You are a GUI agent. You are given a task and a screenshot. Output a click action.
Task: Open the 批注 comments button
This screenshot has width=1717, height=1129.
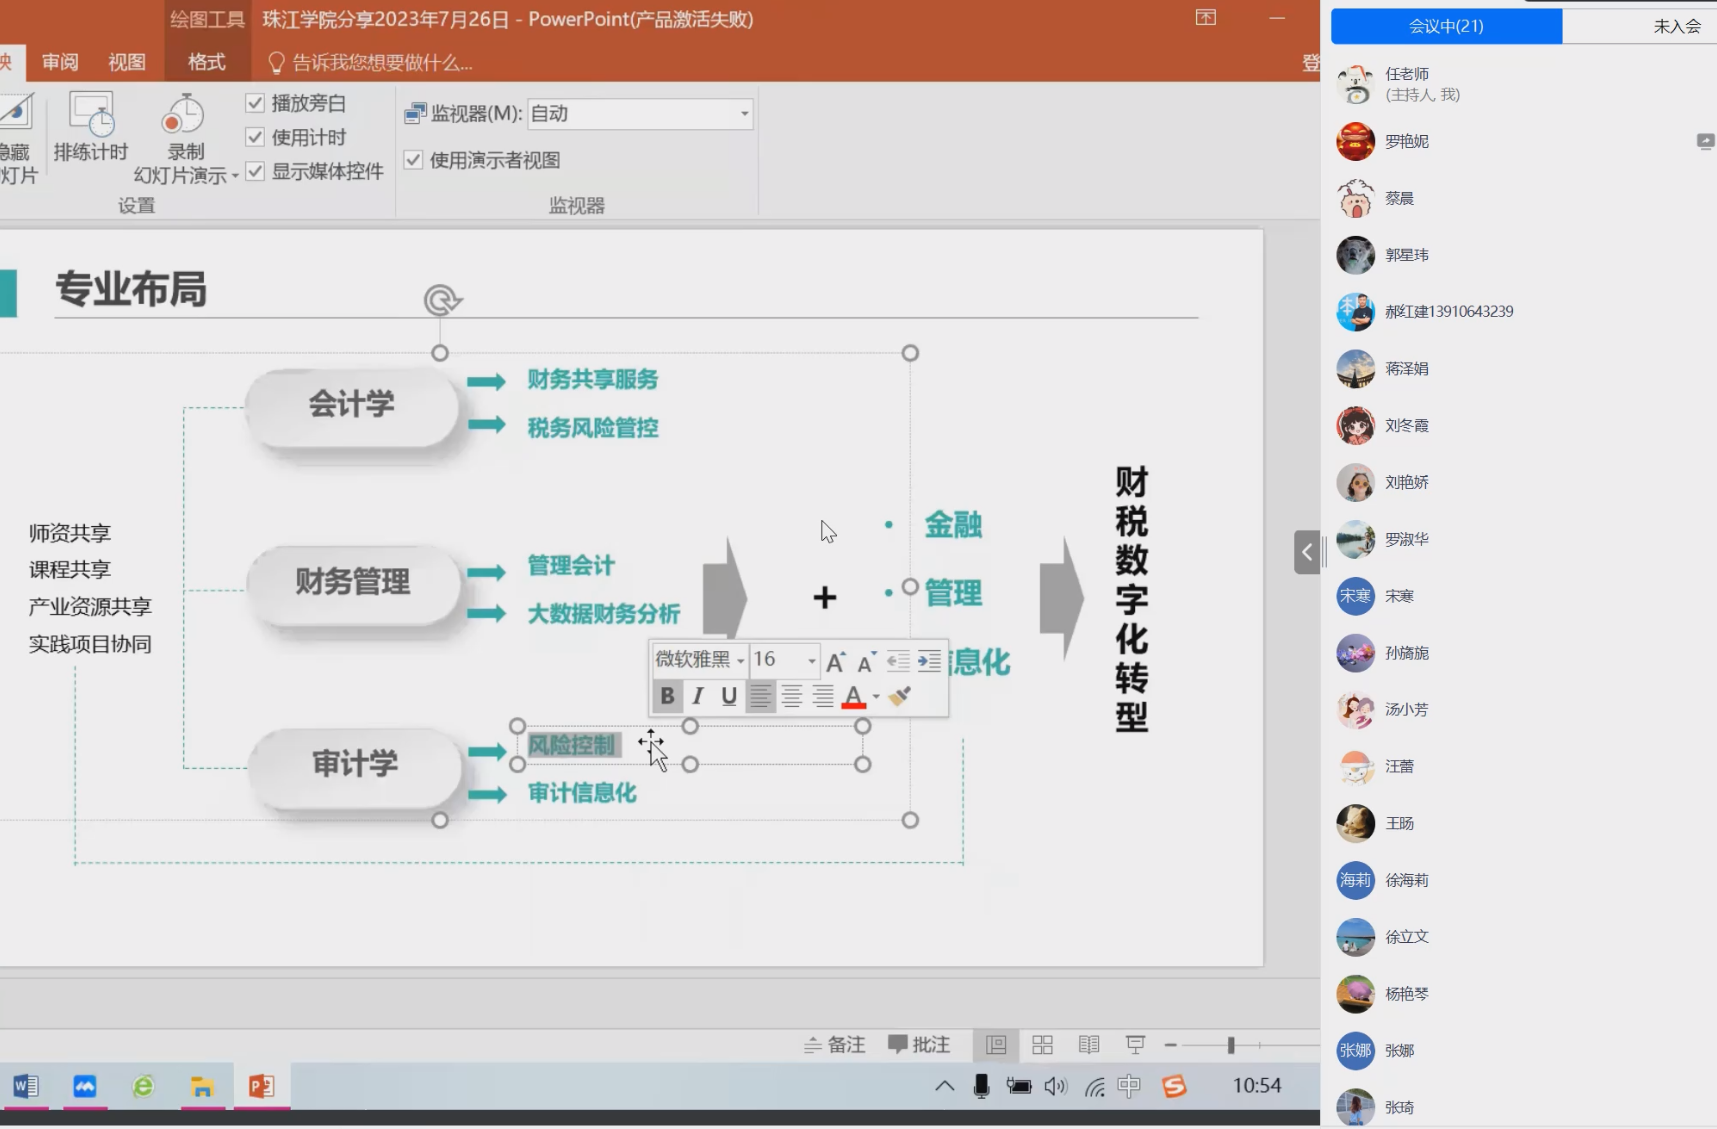coord(919,1045)
